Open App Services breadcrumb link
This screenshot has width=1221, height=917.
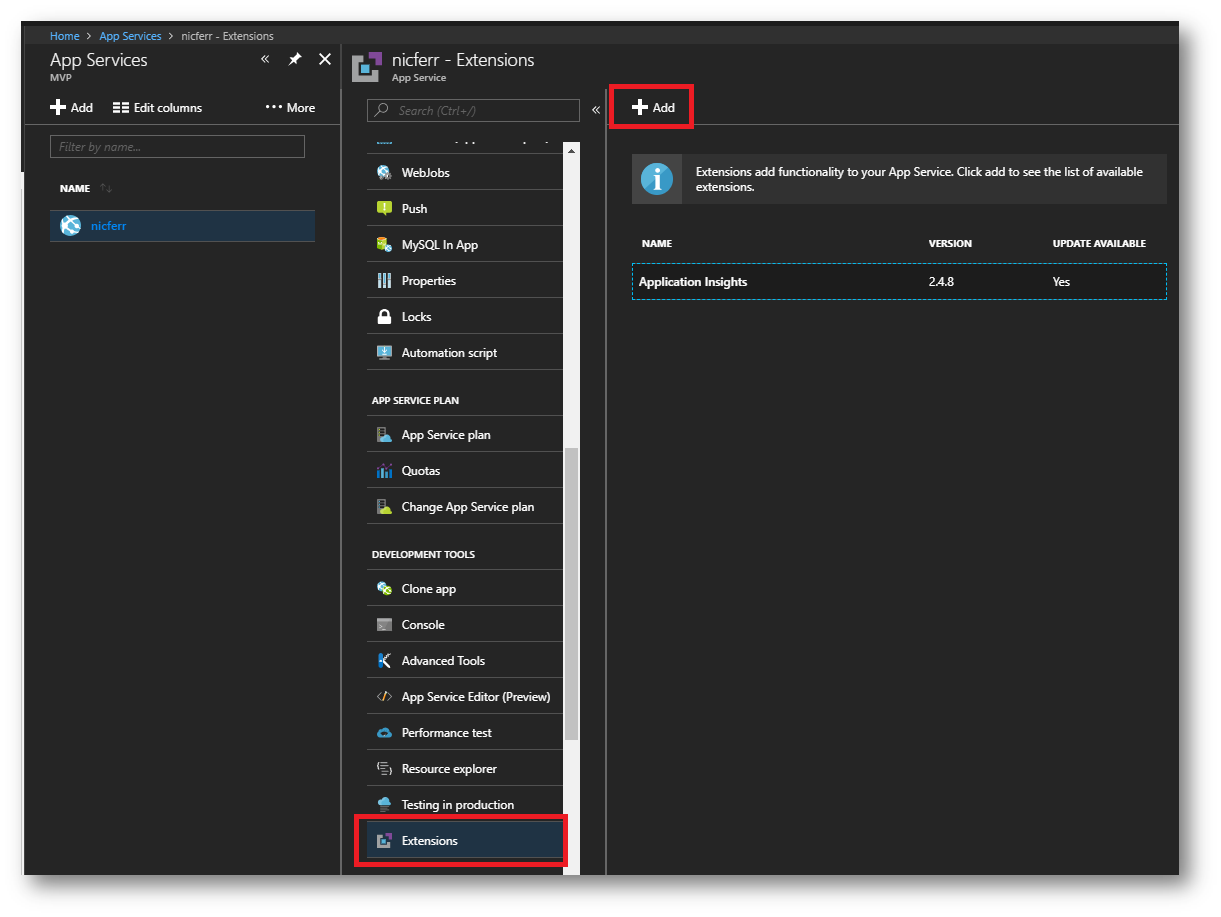click(130, 36)
